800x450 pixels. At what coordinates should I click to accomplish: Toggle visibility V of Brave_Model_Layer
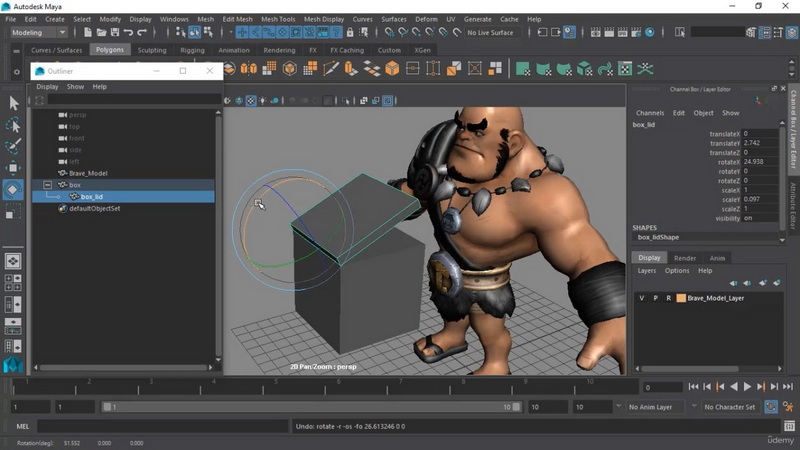[642, 298]
